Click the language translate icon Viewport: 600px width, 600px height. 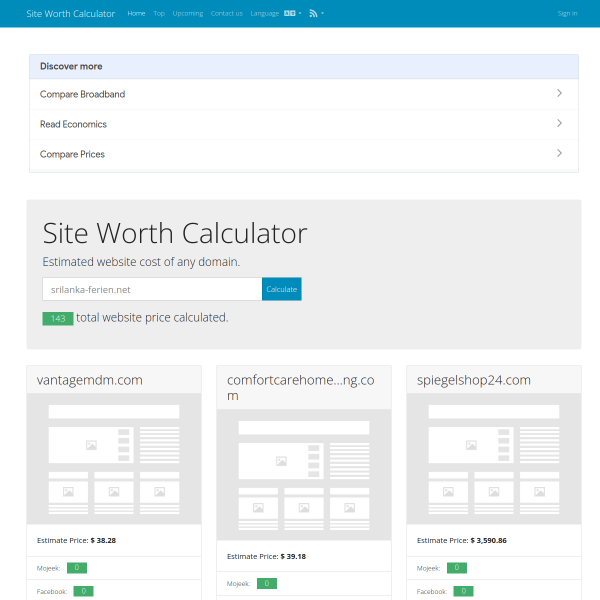(290, 13)
